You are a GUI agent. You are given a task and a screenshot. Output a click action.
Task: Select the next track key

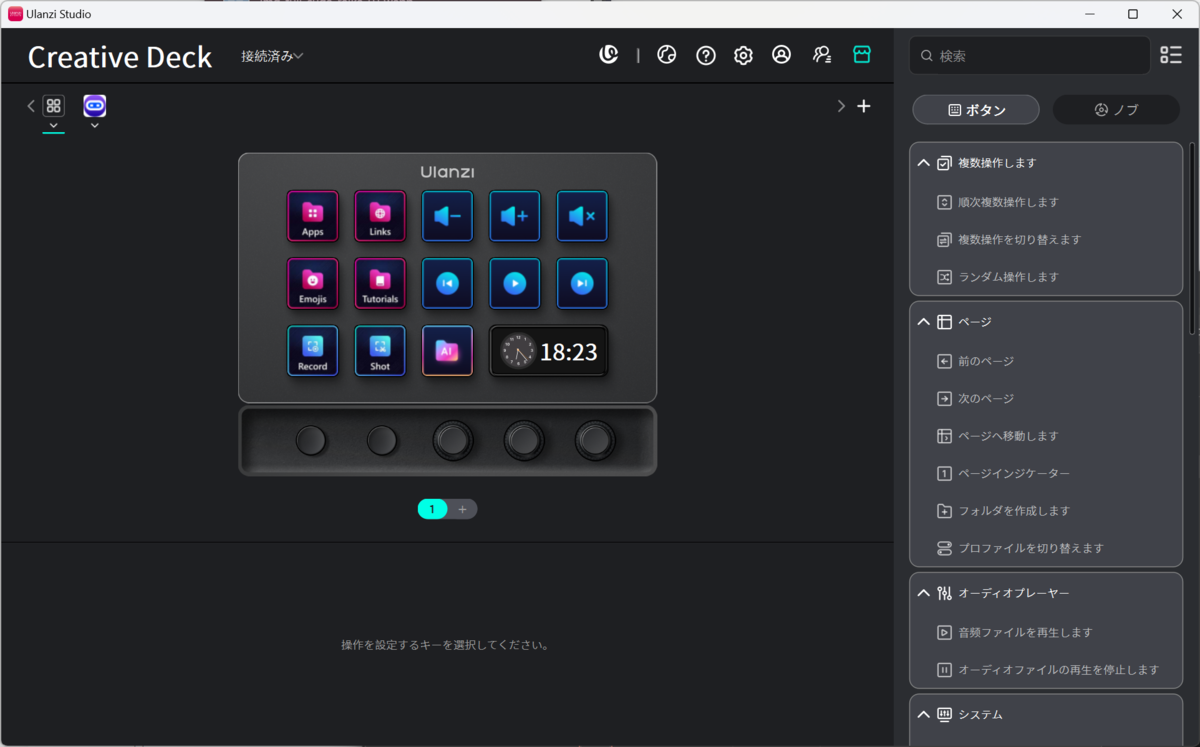click(x=582, y=283)
